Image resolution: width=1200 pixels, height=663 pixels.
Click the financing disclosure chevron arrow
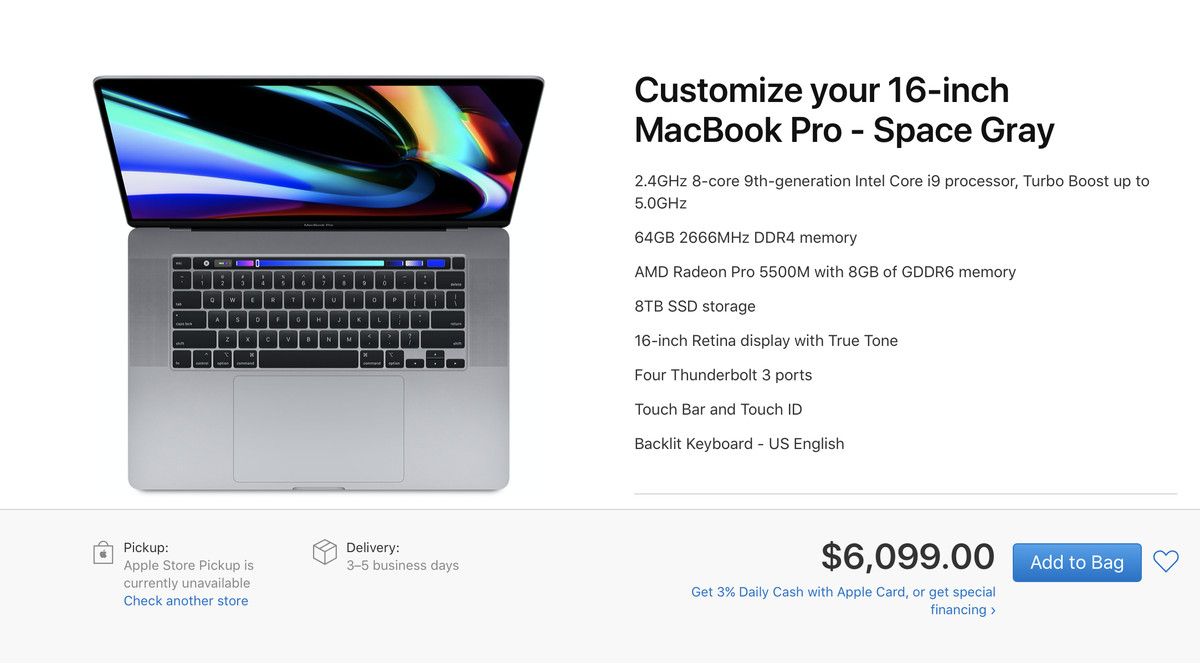coord(993,609)
